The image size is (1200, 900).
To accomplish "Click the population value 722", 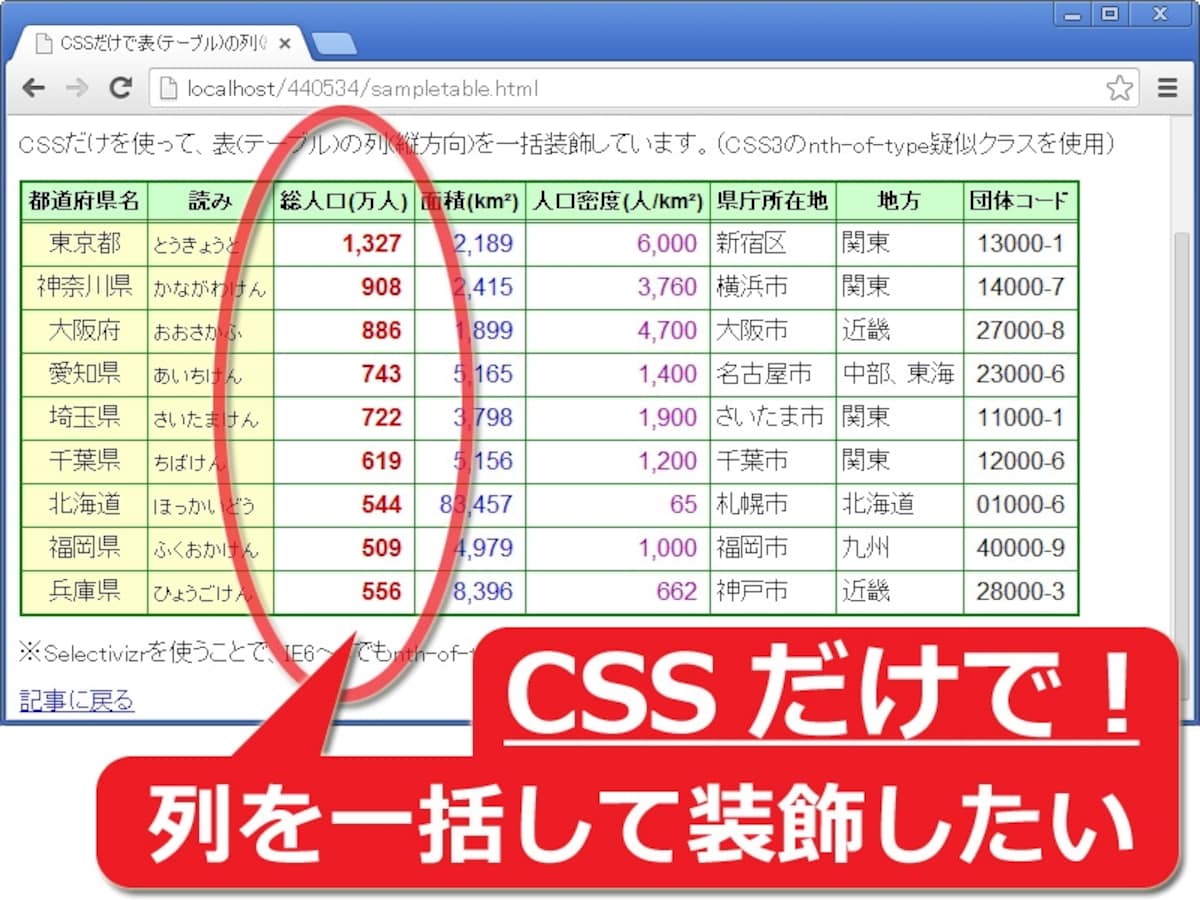I will tap(381, 417).
